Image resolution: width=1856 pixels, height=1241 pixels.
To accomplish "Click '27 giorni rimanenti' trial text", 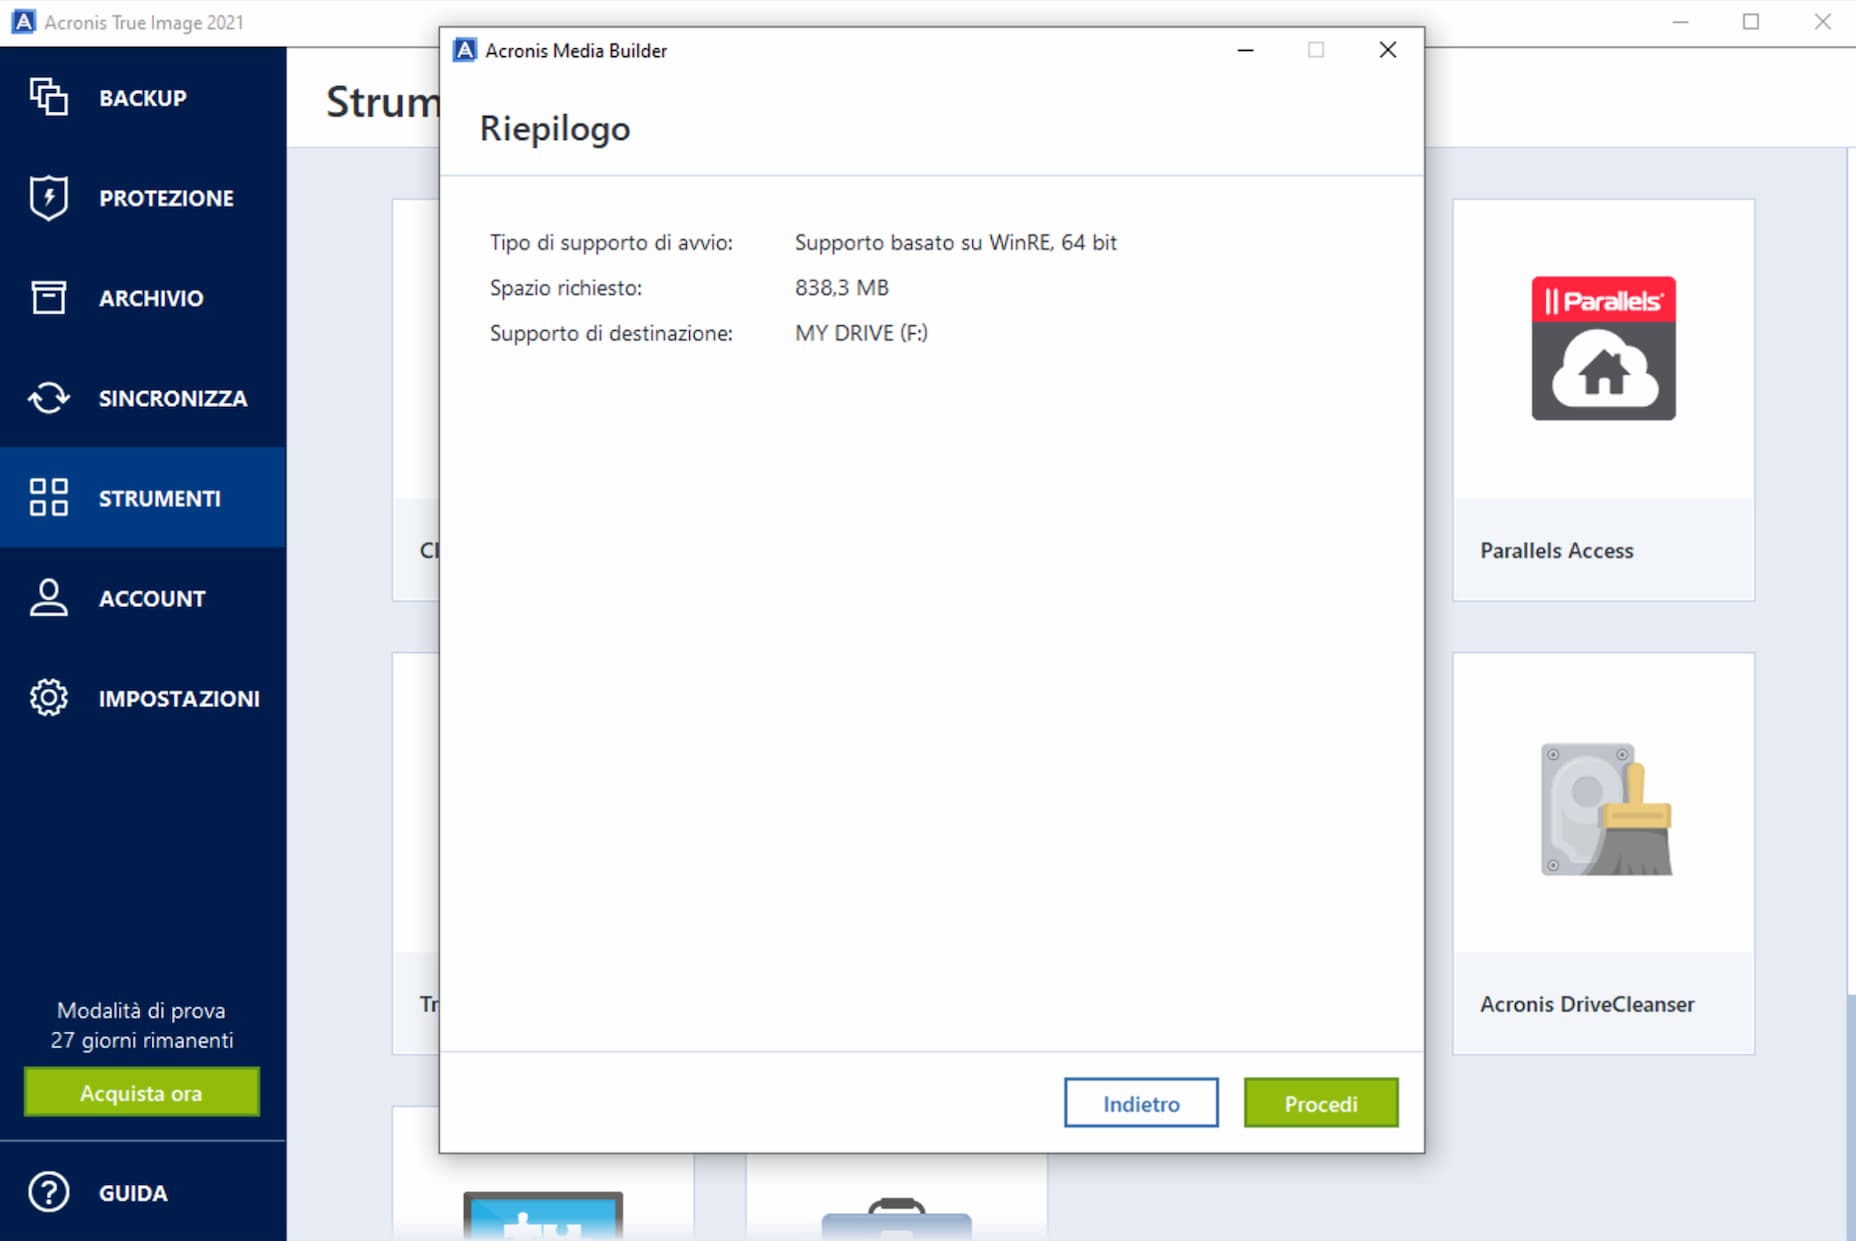I will (142, 1040).
